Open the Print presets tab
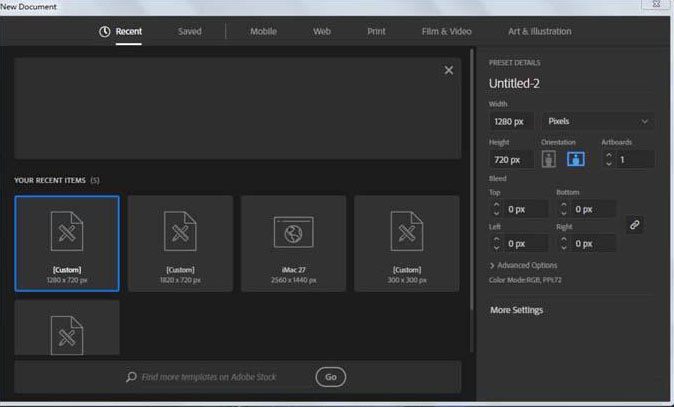Viewport: 674px width, 407px height. [376, 31]
